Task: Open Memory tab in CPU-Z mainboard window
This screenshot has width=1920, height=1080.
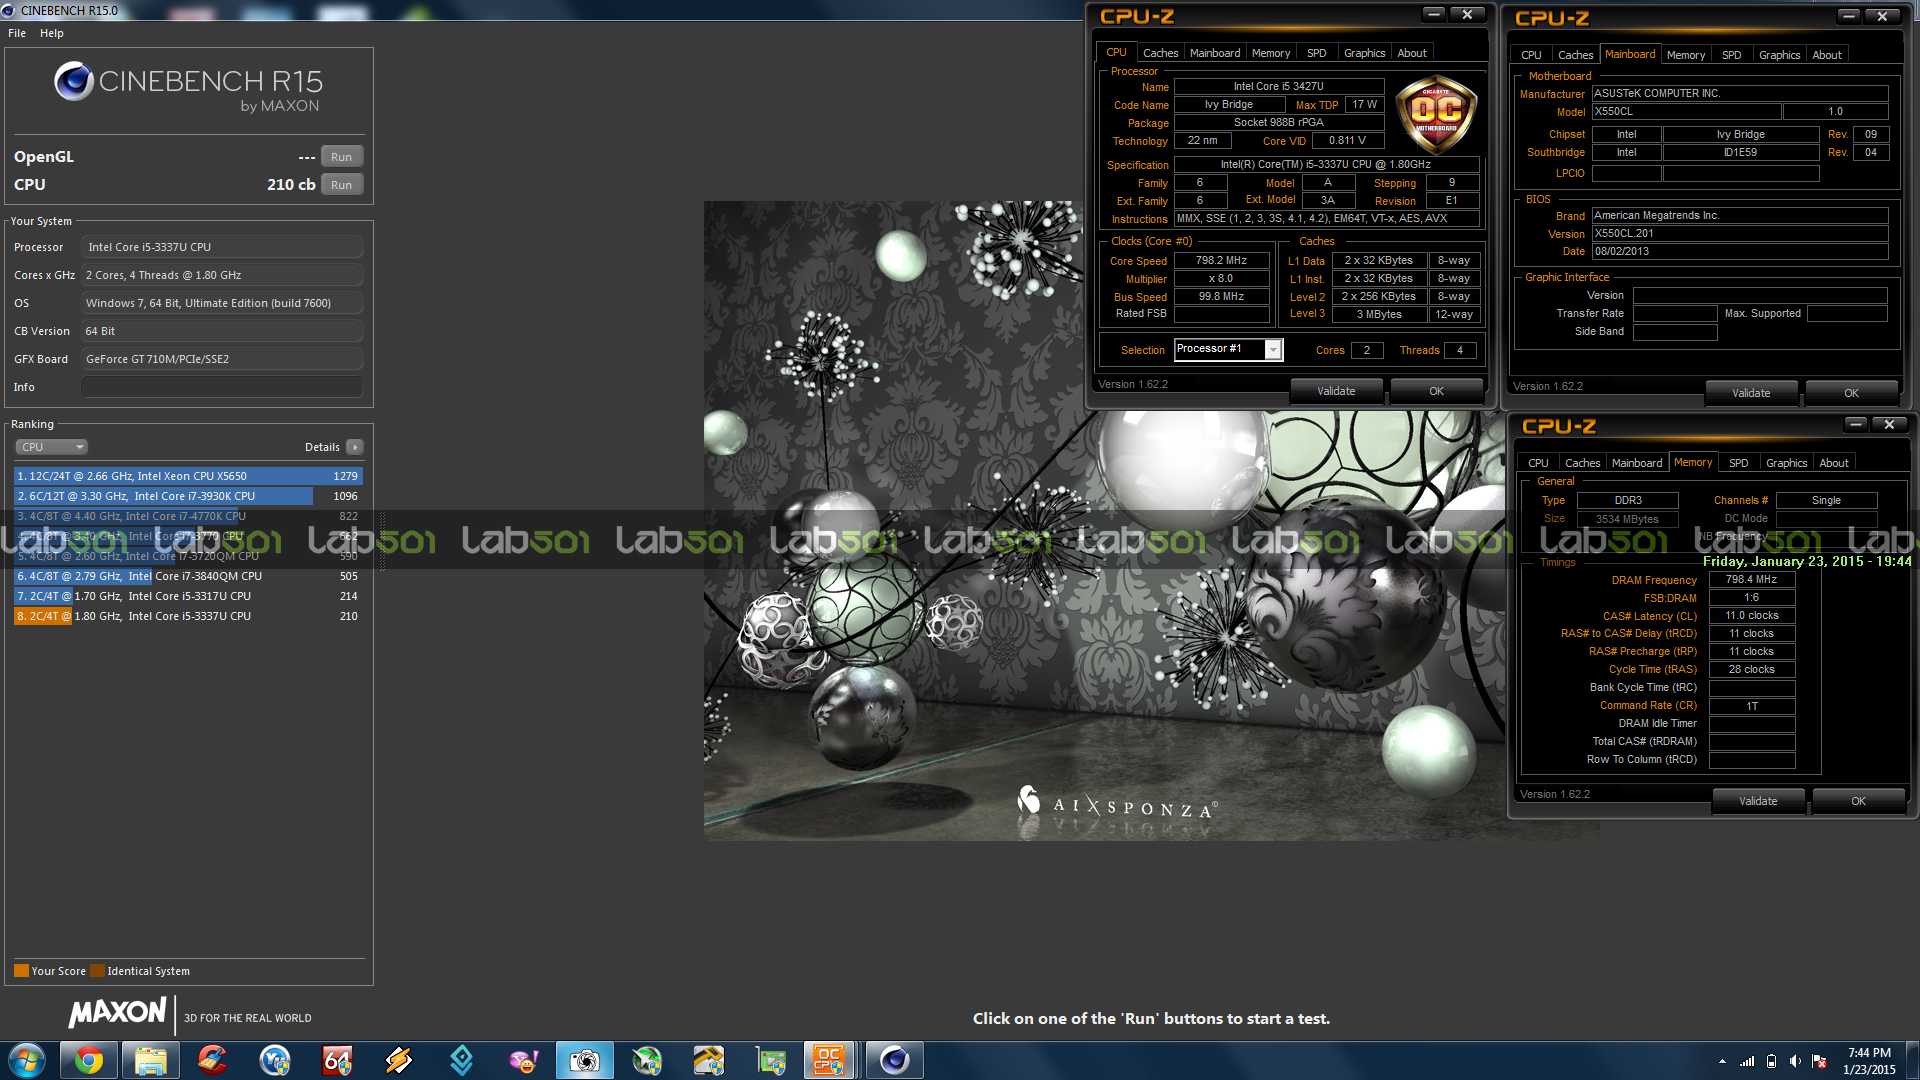Action: pos(1685,55)
